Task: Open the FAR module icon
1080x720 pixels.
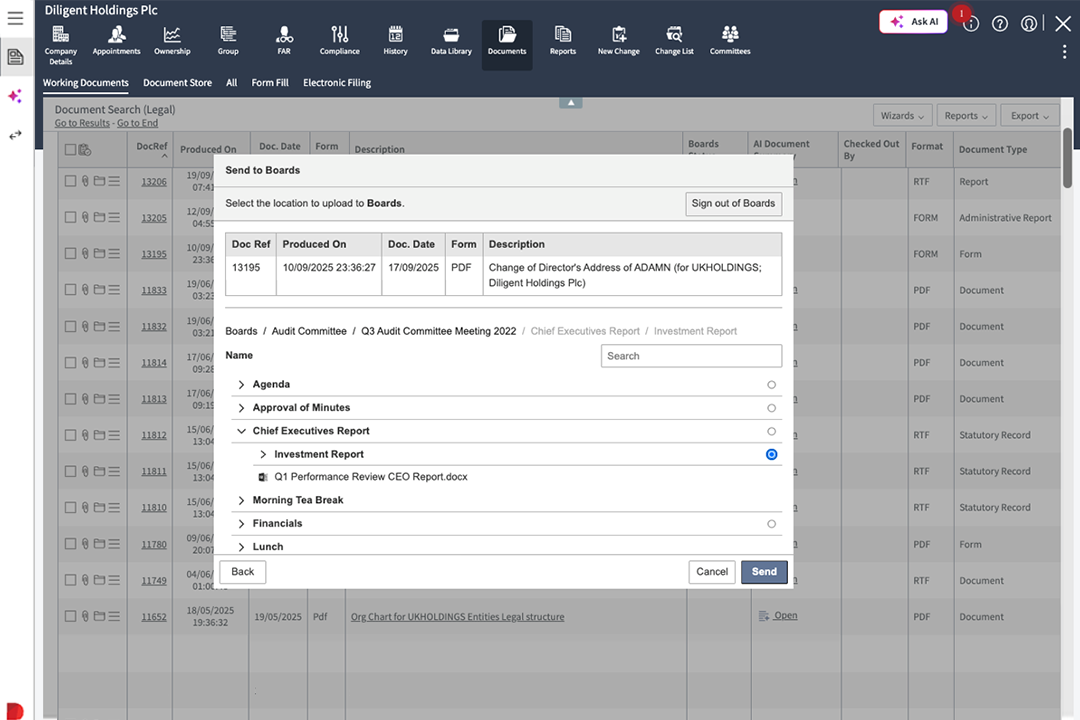Action: tap(283, 39)
